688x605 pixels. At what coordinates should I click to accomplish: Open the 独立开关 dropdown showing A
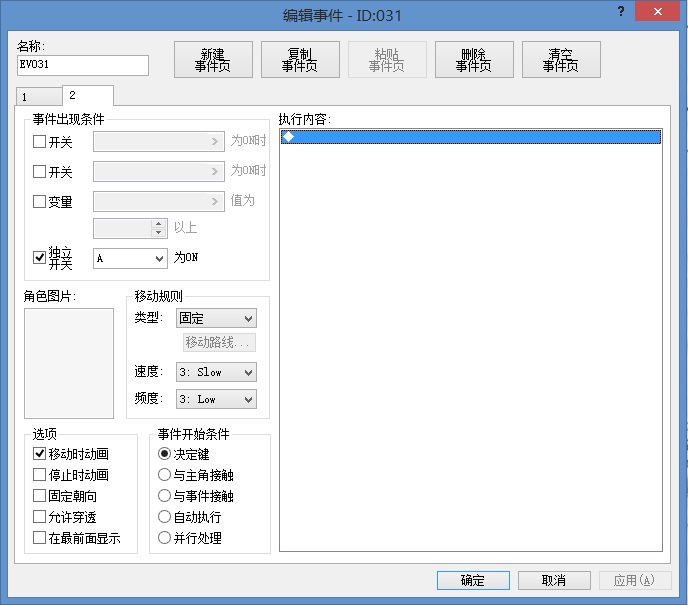coord(130,258)
